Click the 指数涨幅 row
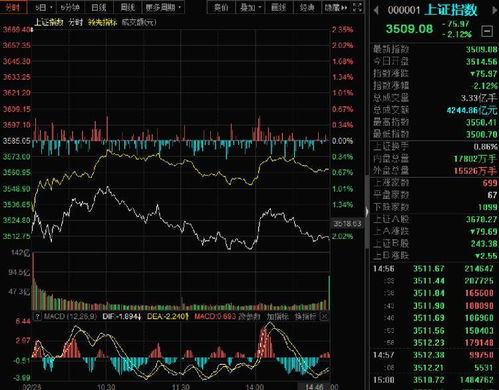499x390 pixels. coord(435,86)
